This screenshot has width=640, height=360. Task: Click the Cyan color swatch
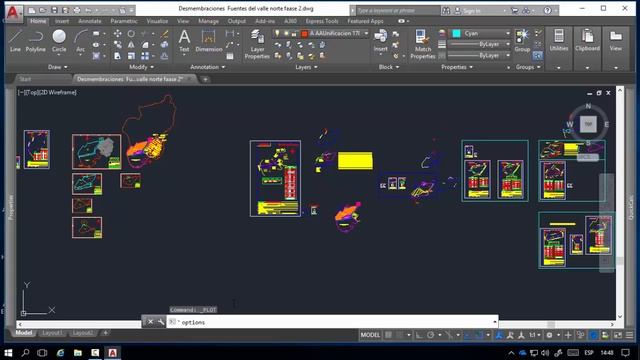coord(456,33)
